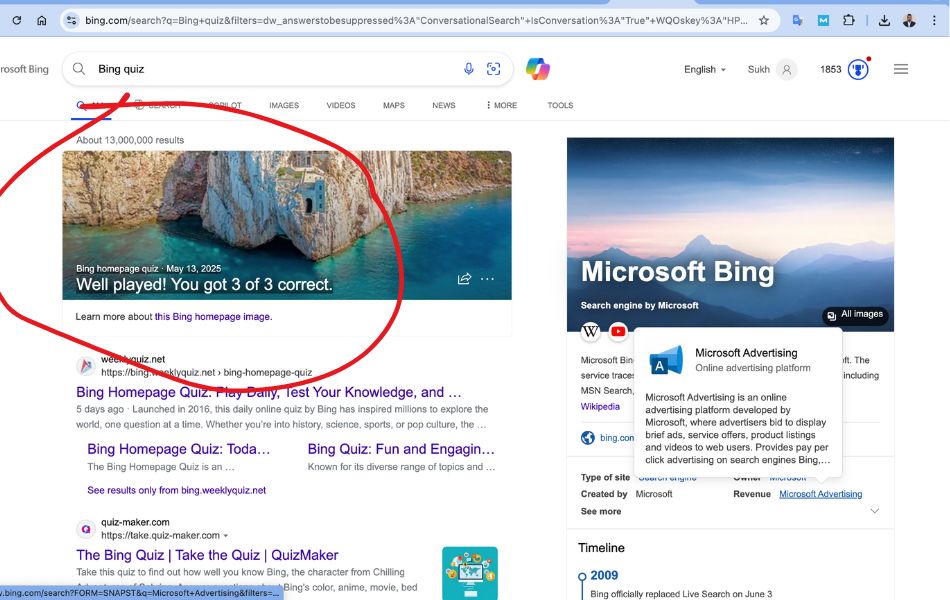Click the Bing homepage quiz coastal image
950x600 pixels.
click(x=287, y=225)
